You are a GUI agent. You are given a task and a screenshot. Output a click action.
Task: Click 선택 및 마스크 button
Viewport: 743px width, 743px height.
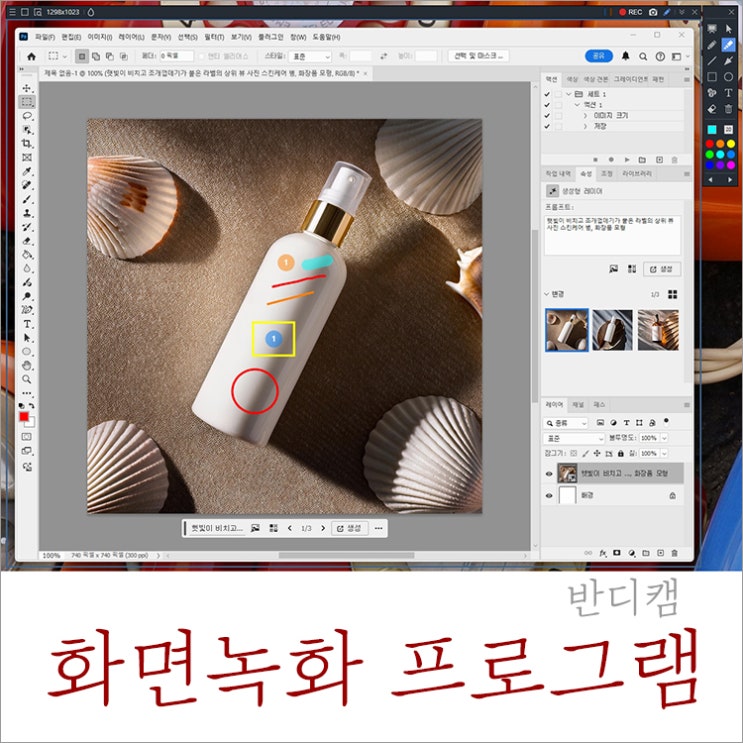pyautogui.click(x=479, y=56)
